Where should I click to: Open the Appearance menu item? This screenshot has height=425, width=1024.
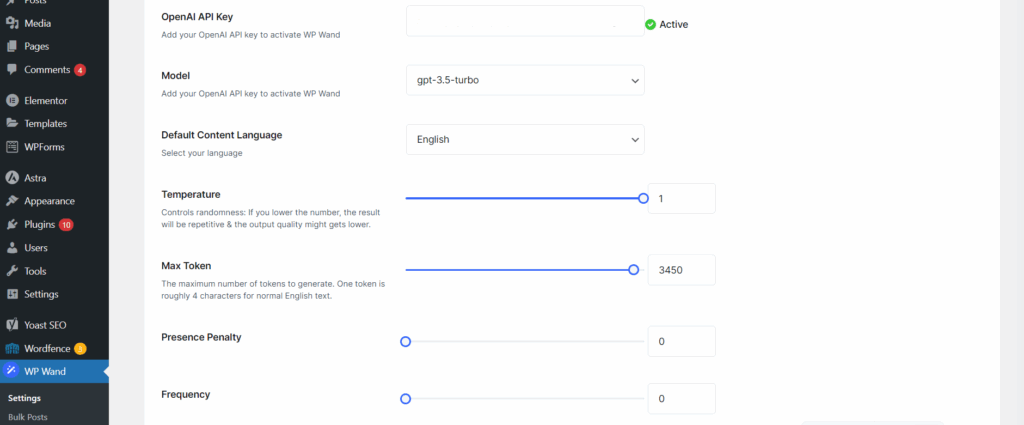point(49,201)
